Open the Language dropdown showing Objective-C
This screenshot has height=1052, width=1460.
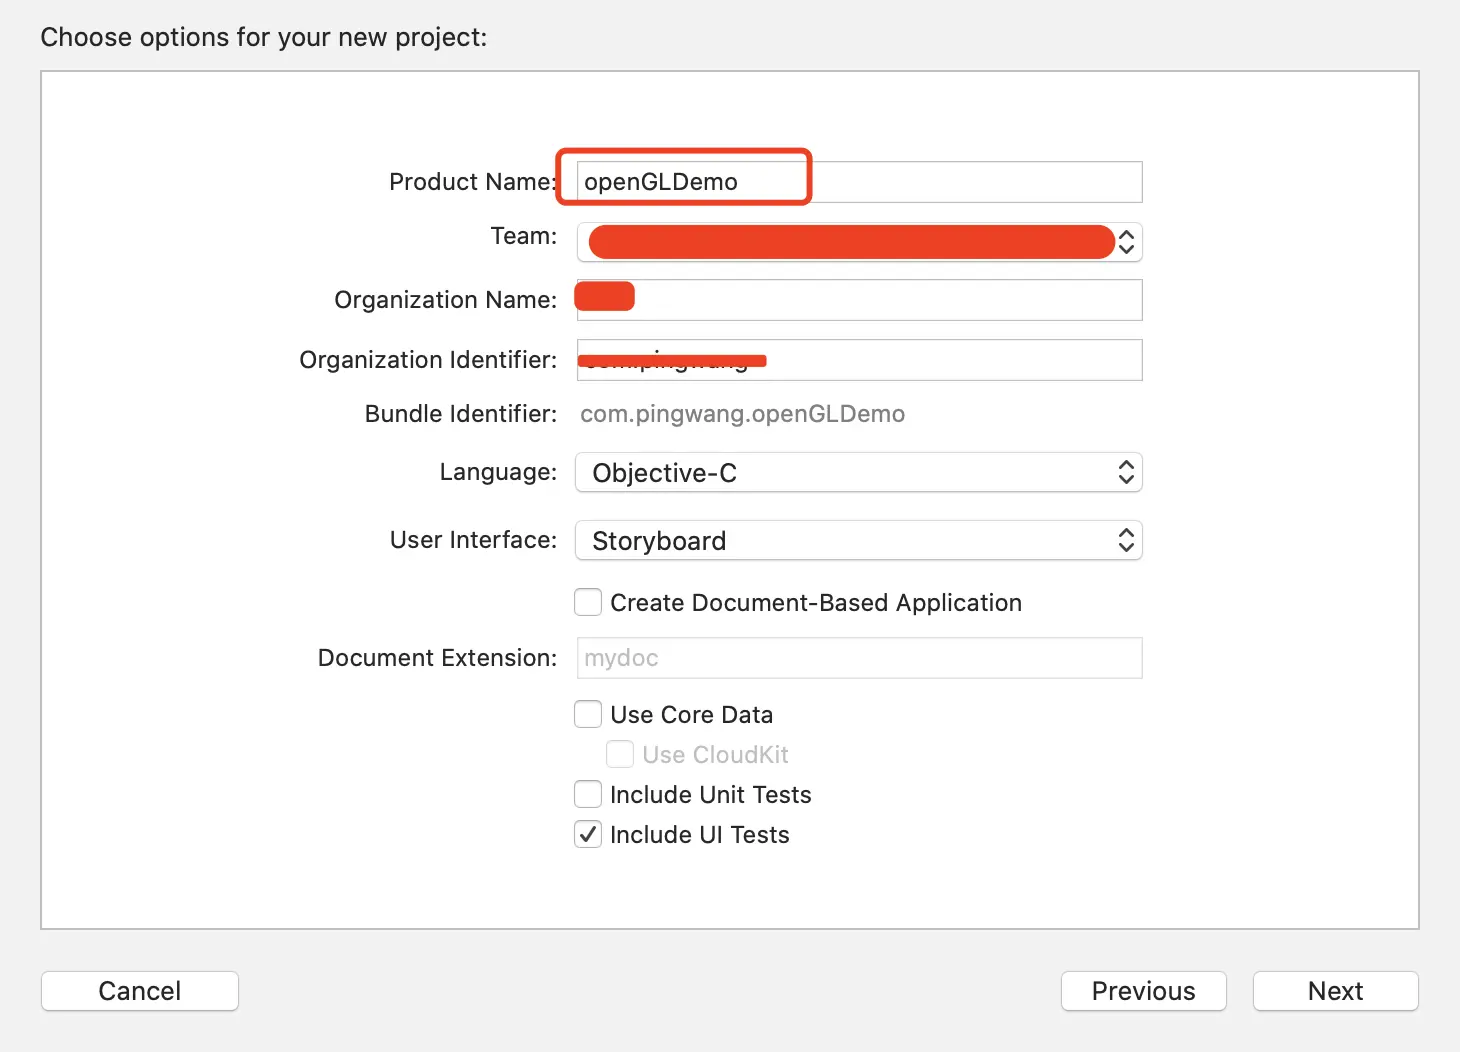[x=858, y=473]
